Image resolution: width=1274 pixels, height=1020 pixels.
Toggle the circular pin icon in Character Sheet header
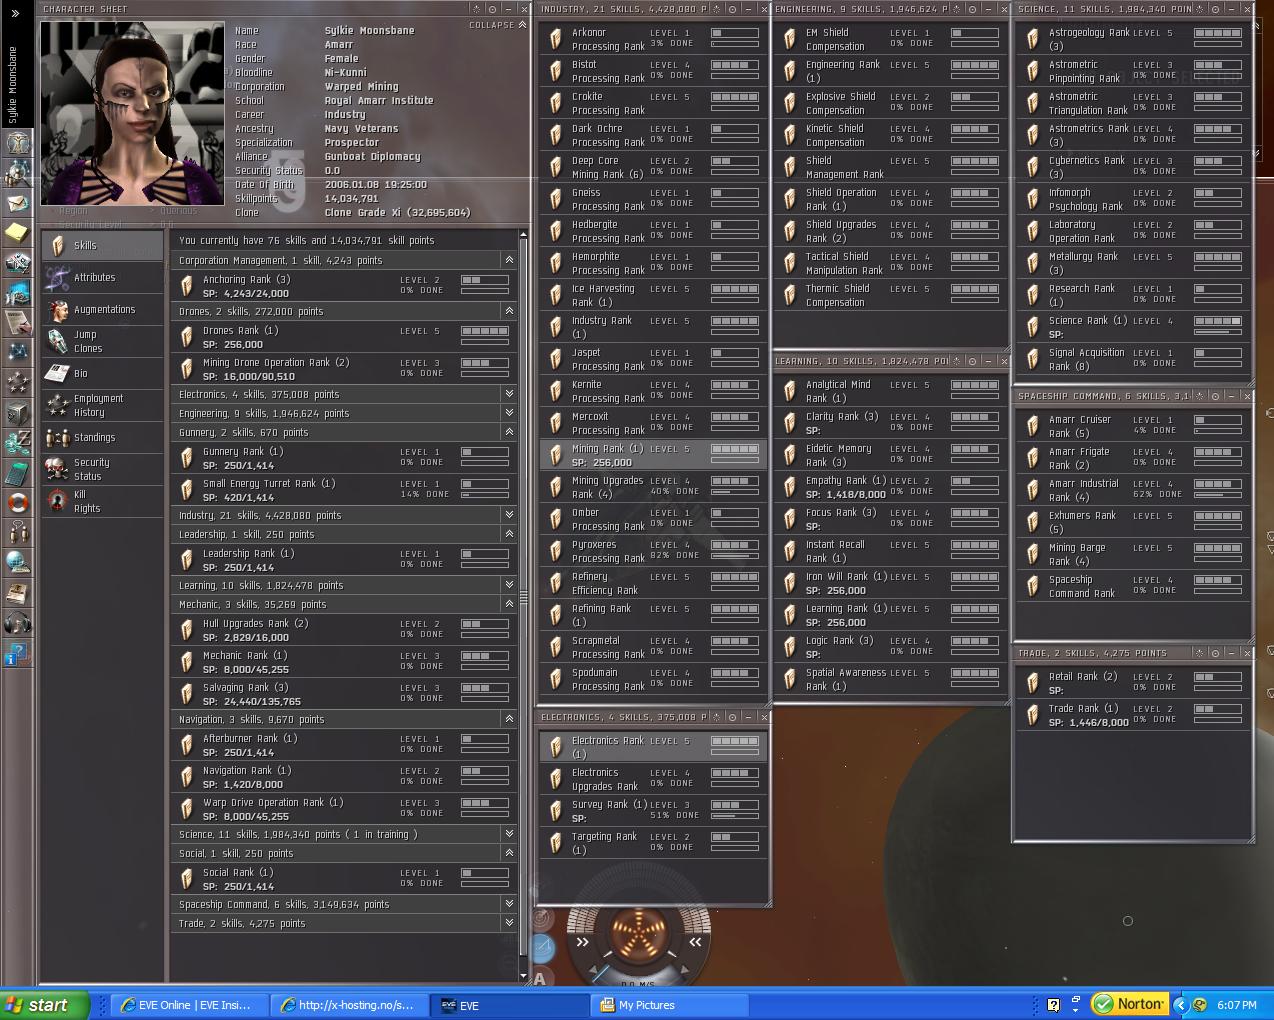[491, 9]
